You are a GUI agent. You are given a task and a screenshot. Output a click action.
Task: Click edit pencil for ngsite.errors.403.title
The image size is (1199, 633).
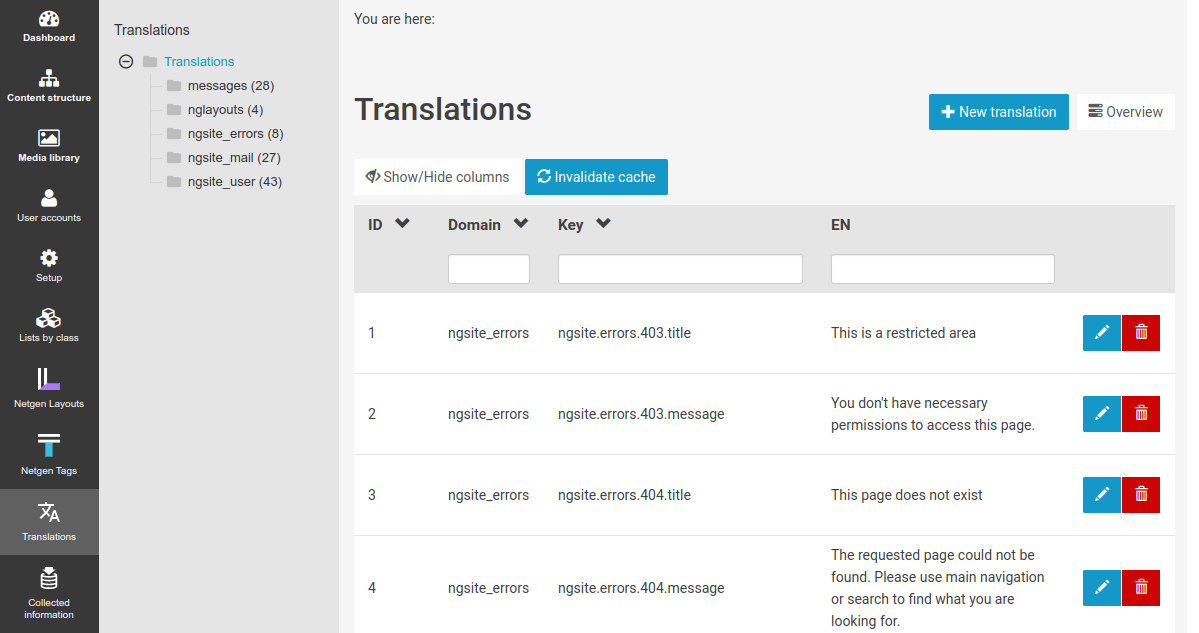pyautogui.click(x=1101, y=333)
